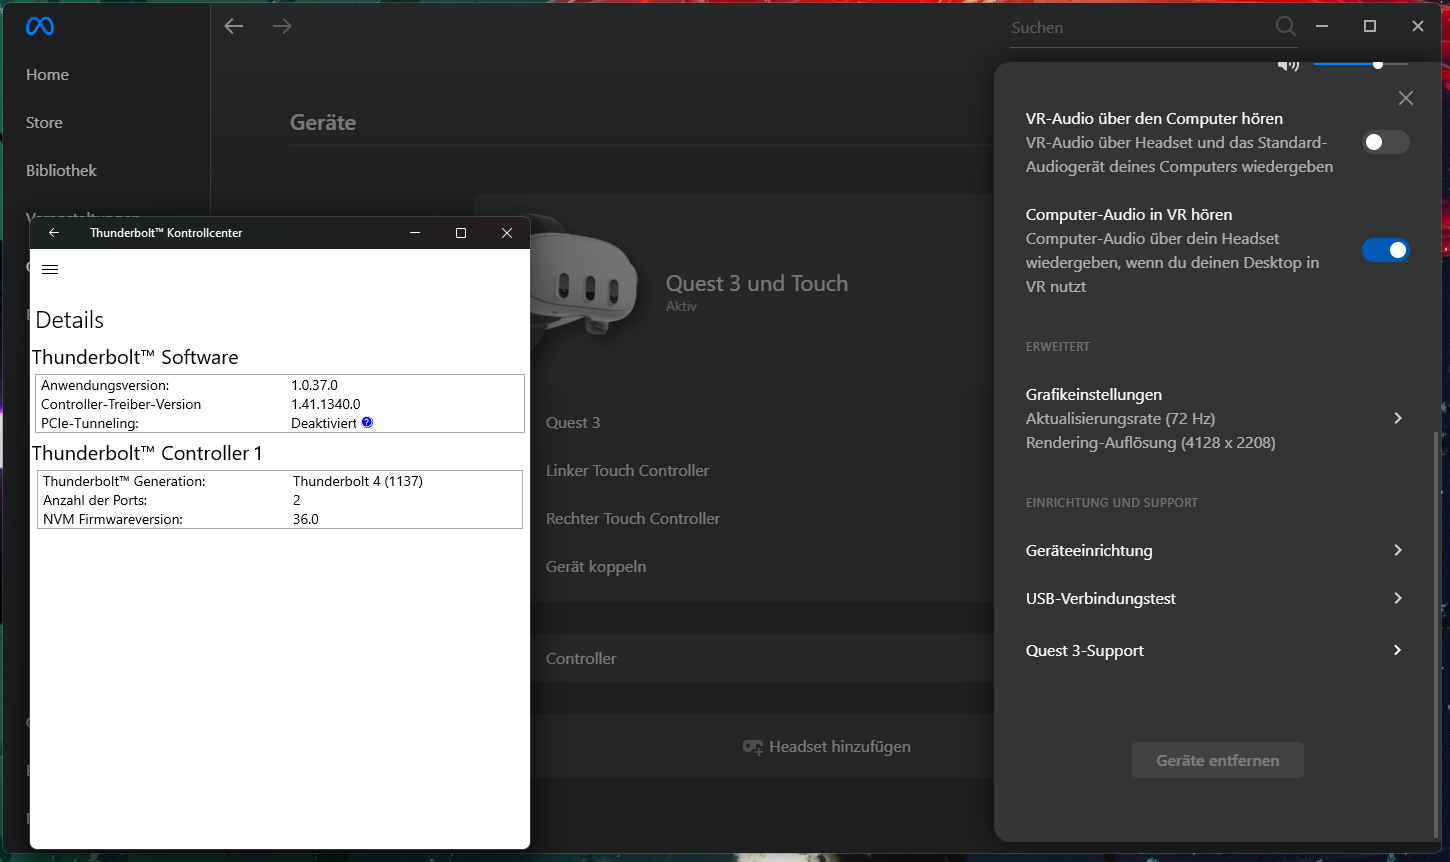Click Gerät koppeln
Viewport: 1450px width, 862px height.
[x=596, y=567]
